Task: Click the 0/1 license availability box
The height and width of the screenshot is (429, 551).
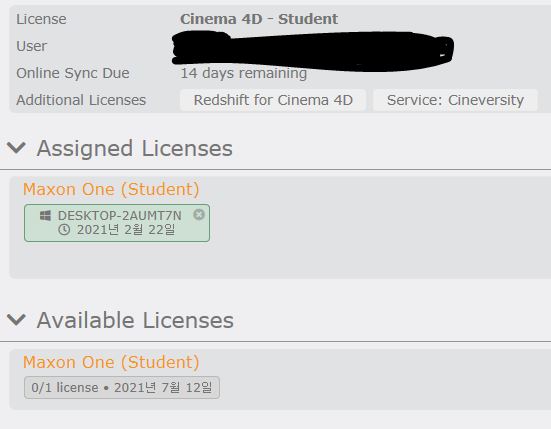Action: pyautogui.click(x=122, y=388)
